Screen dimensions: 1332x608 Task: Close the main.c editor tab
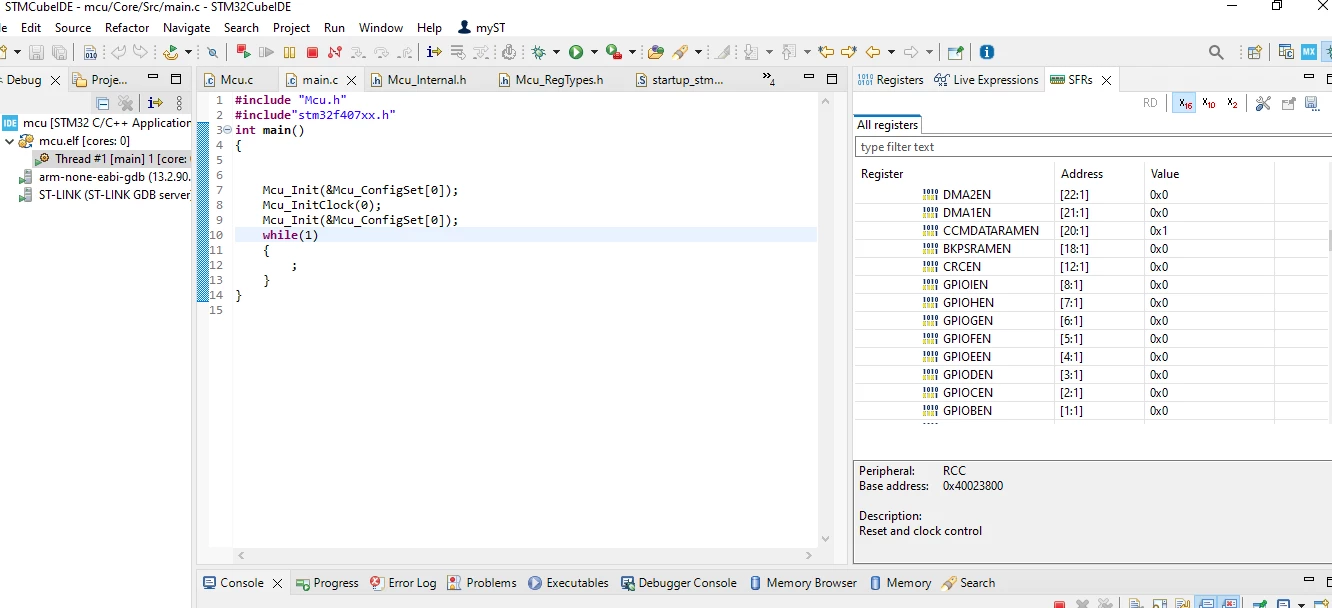[353, 80]
